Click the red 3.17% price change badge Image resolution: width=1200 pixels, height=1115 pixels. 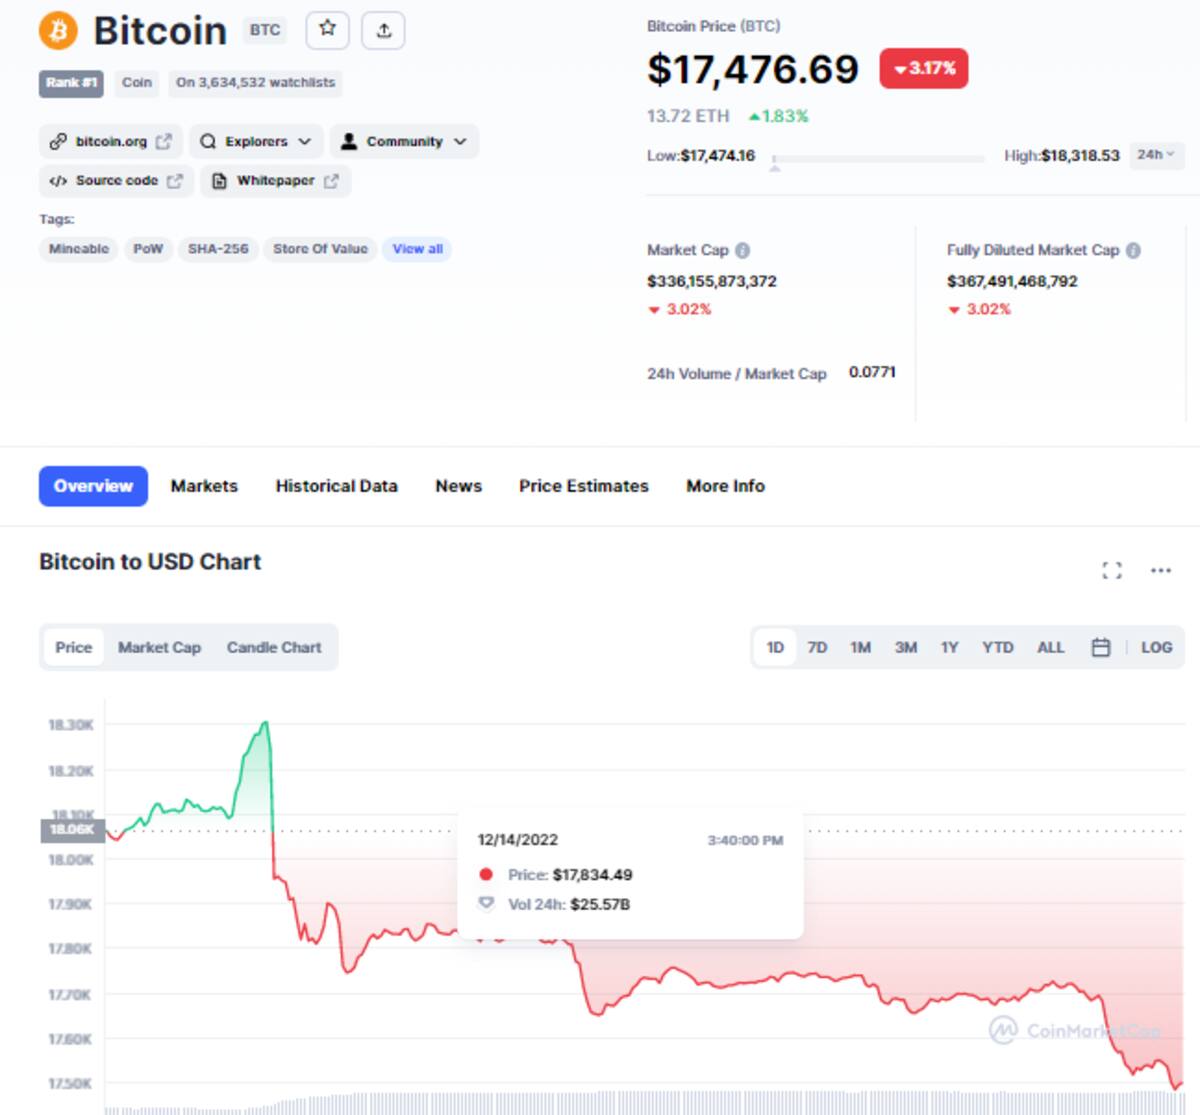click(x=924, y=68)
